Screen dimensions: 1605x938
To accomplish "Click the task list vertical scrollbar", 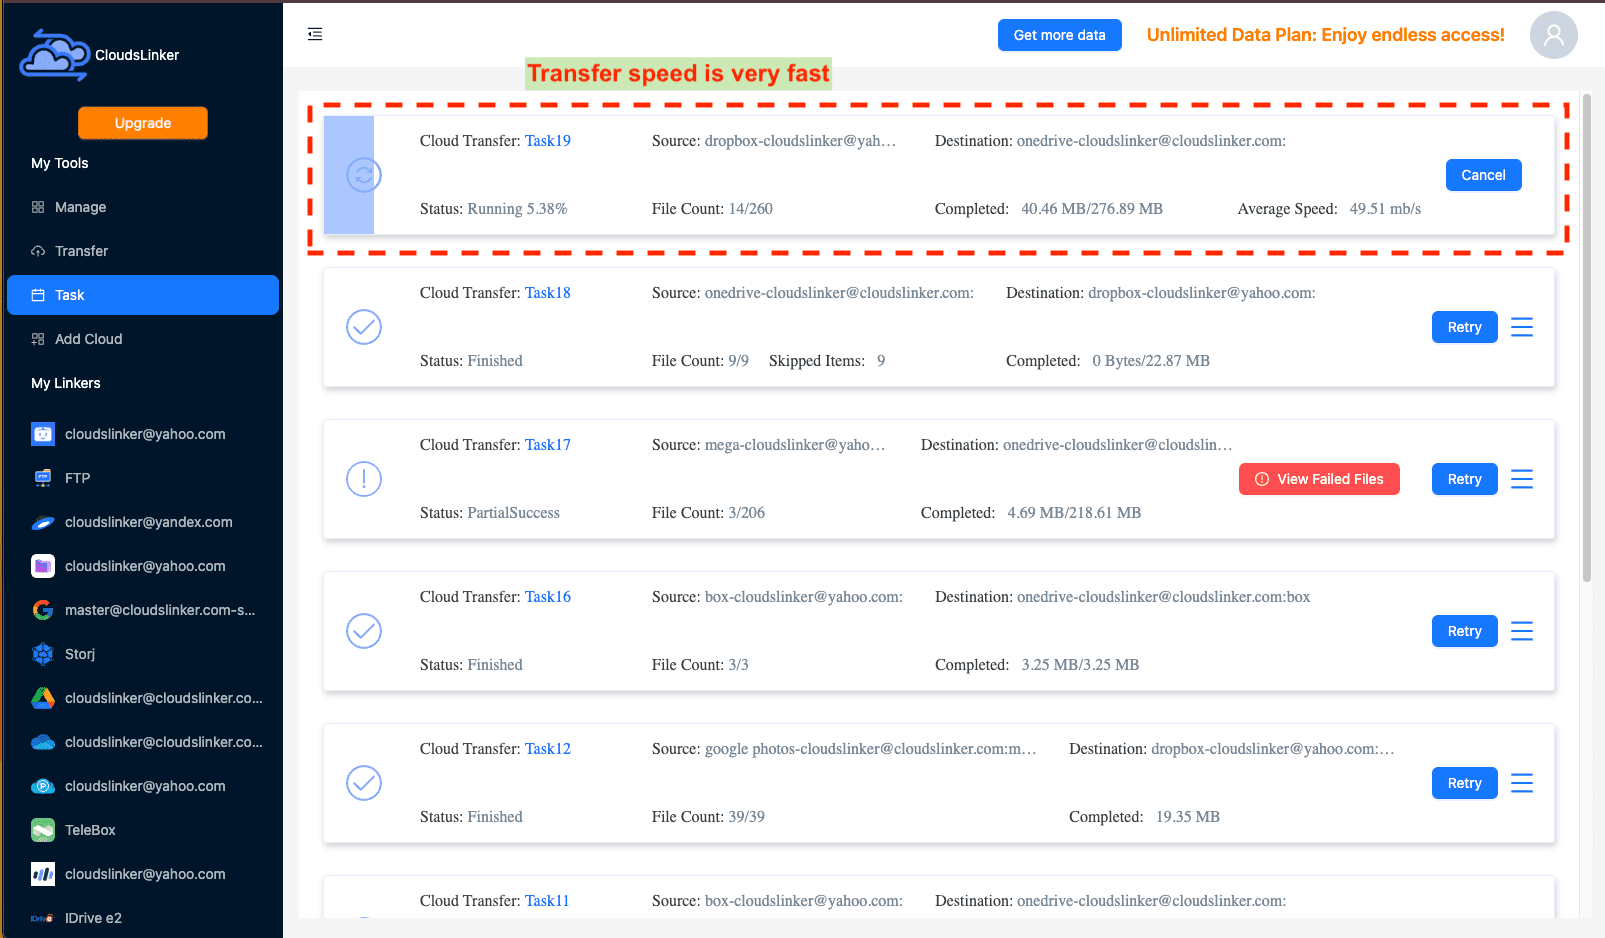I will 1587,338.
